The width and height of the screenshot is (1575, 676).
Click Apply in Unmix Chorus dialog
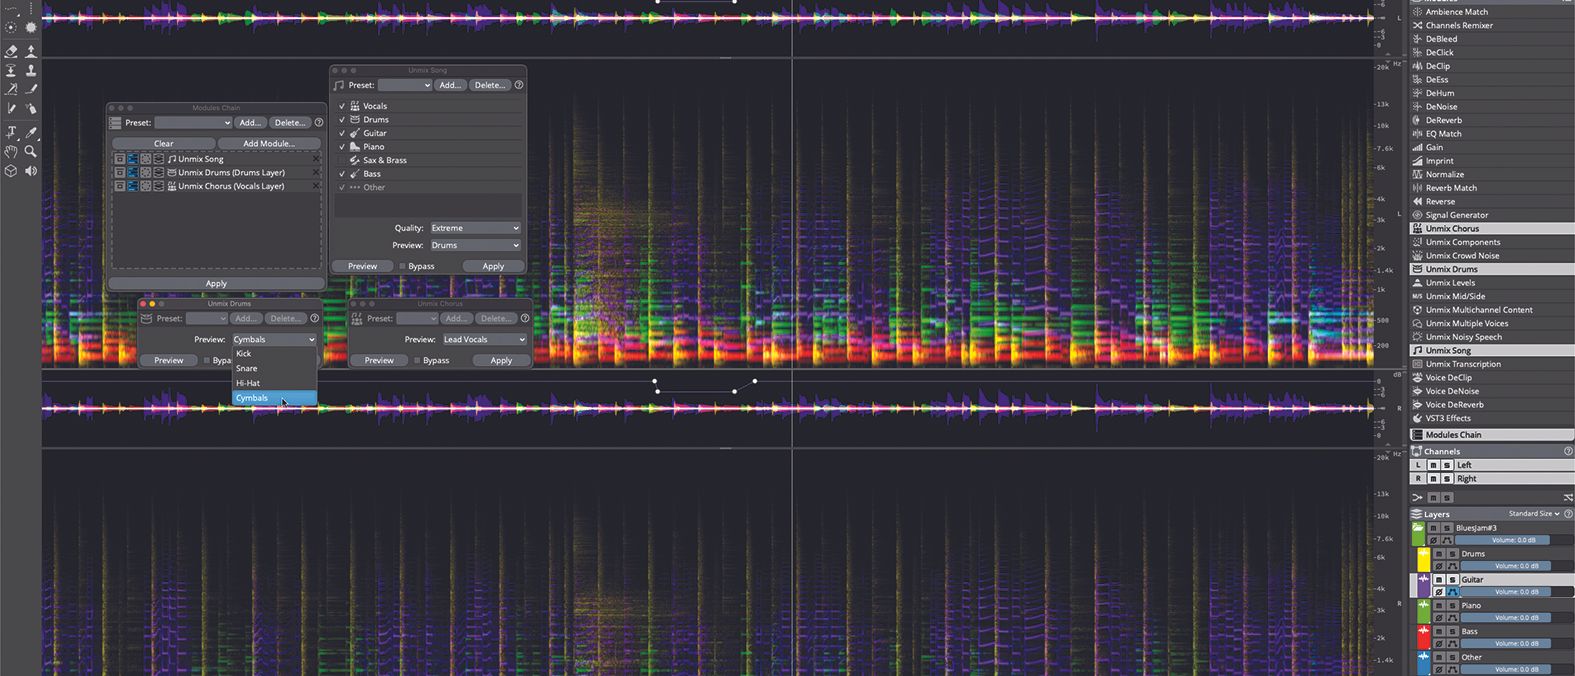click(x=501, y=360)
